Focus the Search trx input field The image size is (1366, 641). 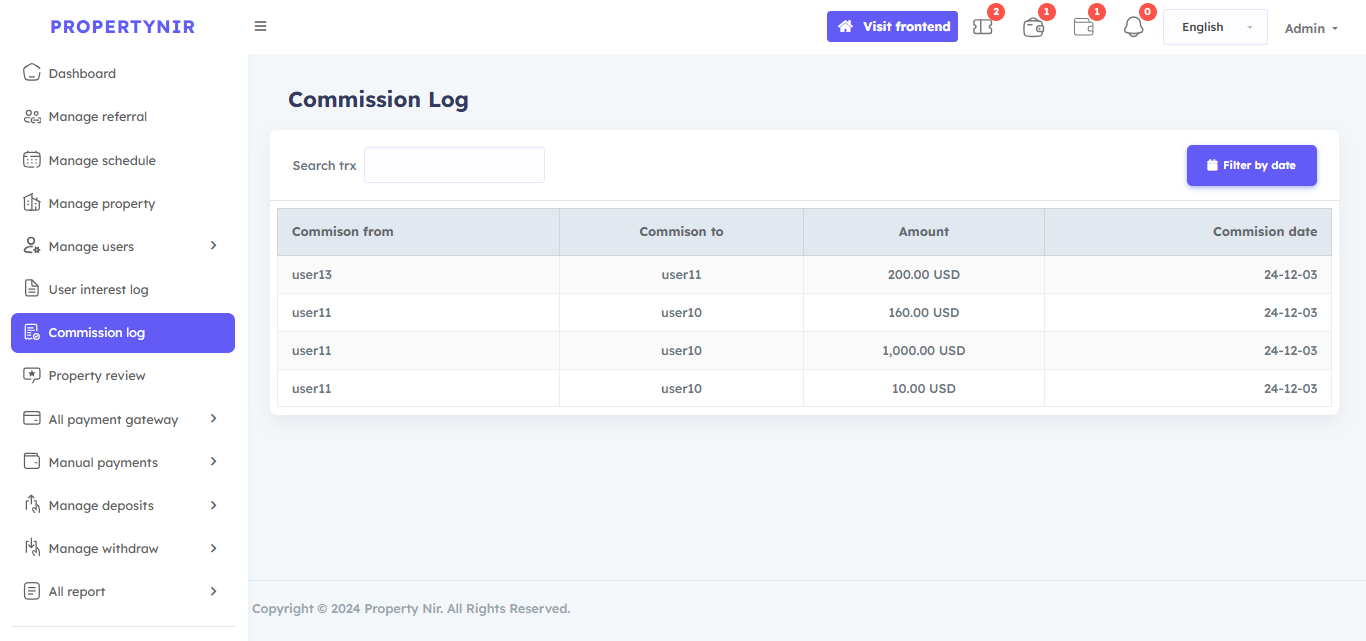454,165
